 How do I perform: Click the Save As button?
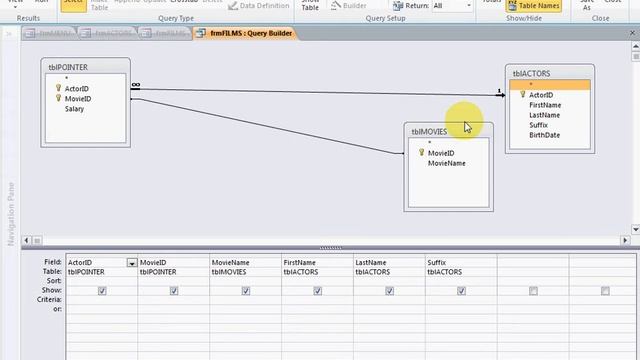click(x=587, y=5)
